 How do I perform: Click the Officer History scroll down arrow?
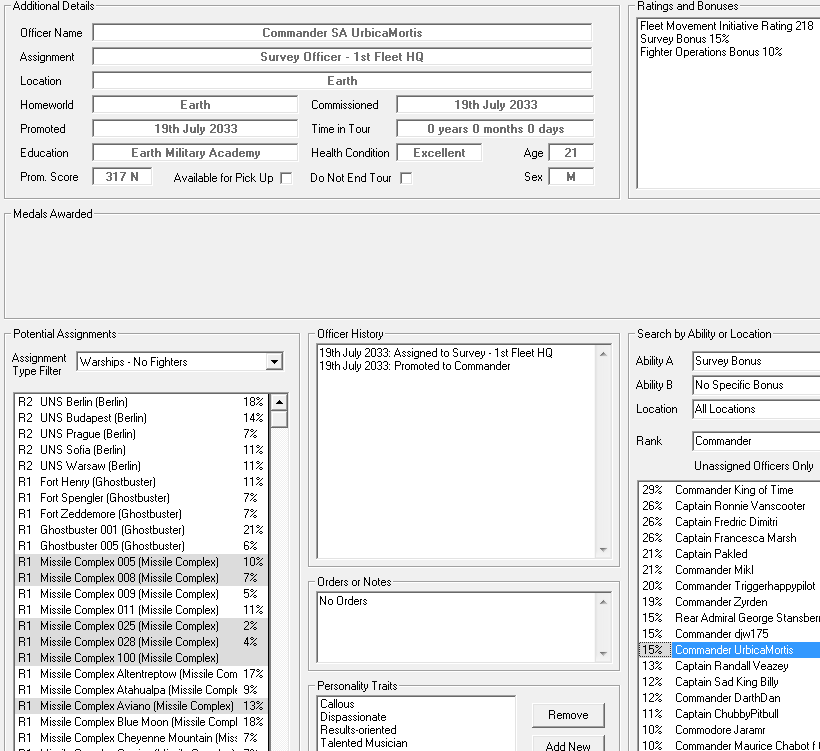tap(603, 549)
